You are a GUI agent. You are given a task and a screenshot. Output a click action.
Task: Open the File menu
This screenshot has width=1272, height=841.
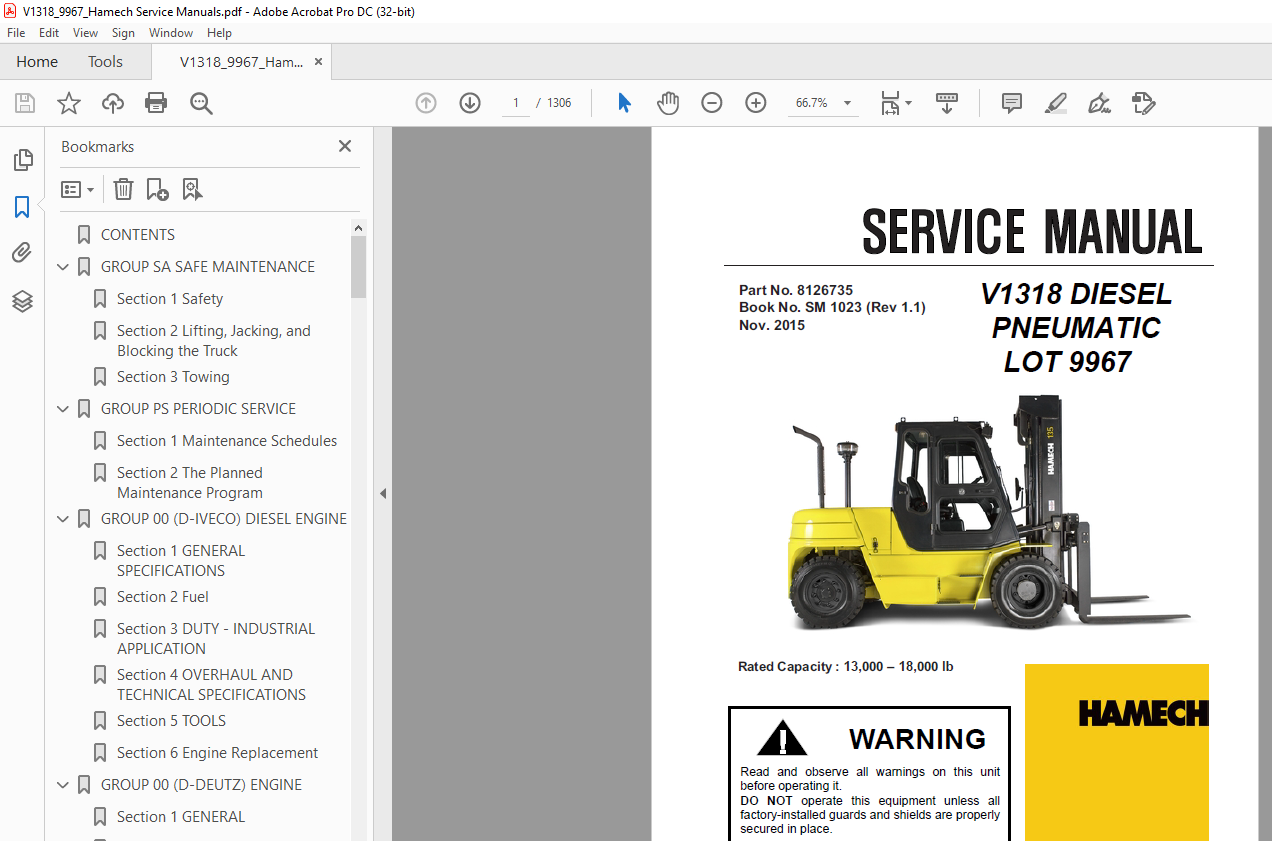(16, 33)
